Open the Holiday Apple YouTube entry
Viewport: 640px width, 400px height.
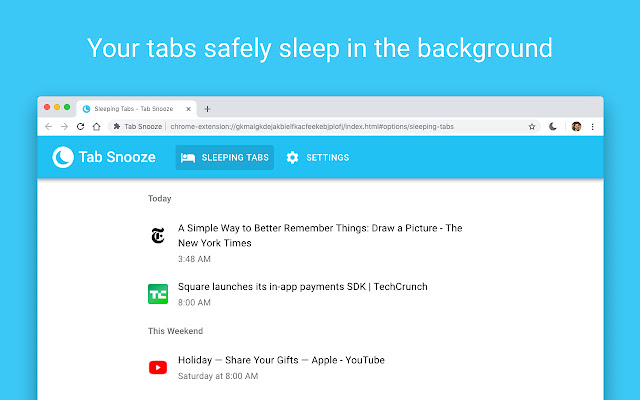pos(281,360)
